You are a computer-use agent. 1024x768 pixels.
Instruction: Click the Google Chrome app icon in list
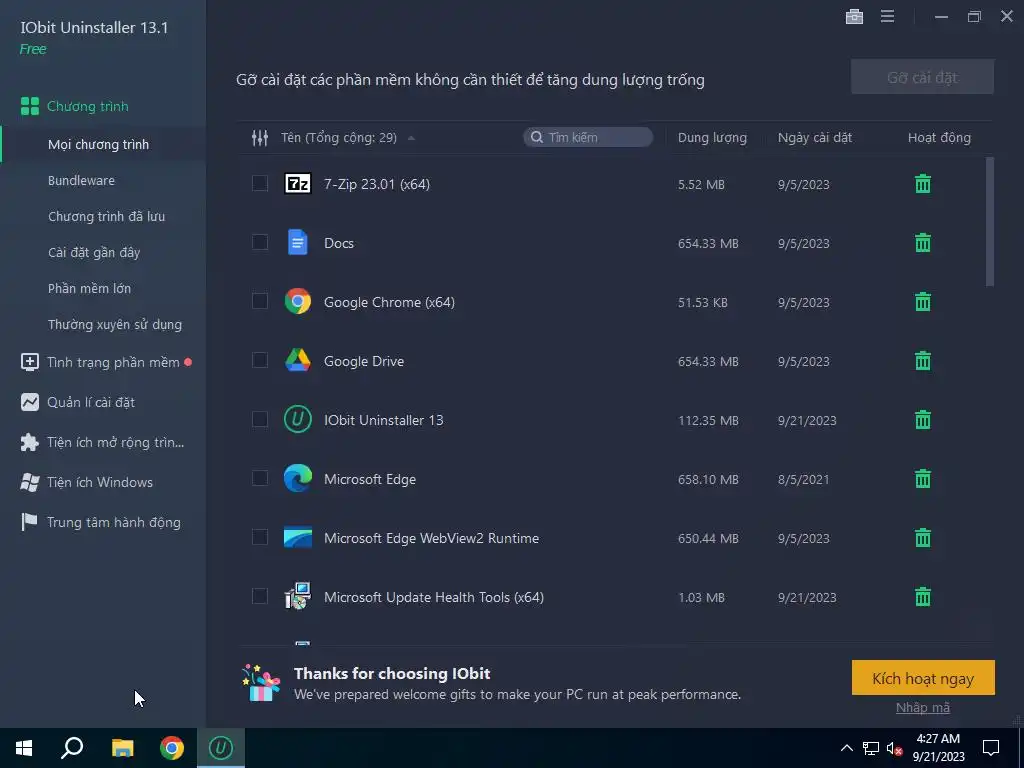298,302
